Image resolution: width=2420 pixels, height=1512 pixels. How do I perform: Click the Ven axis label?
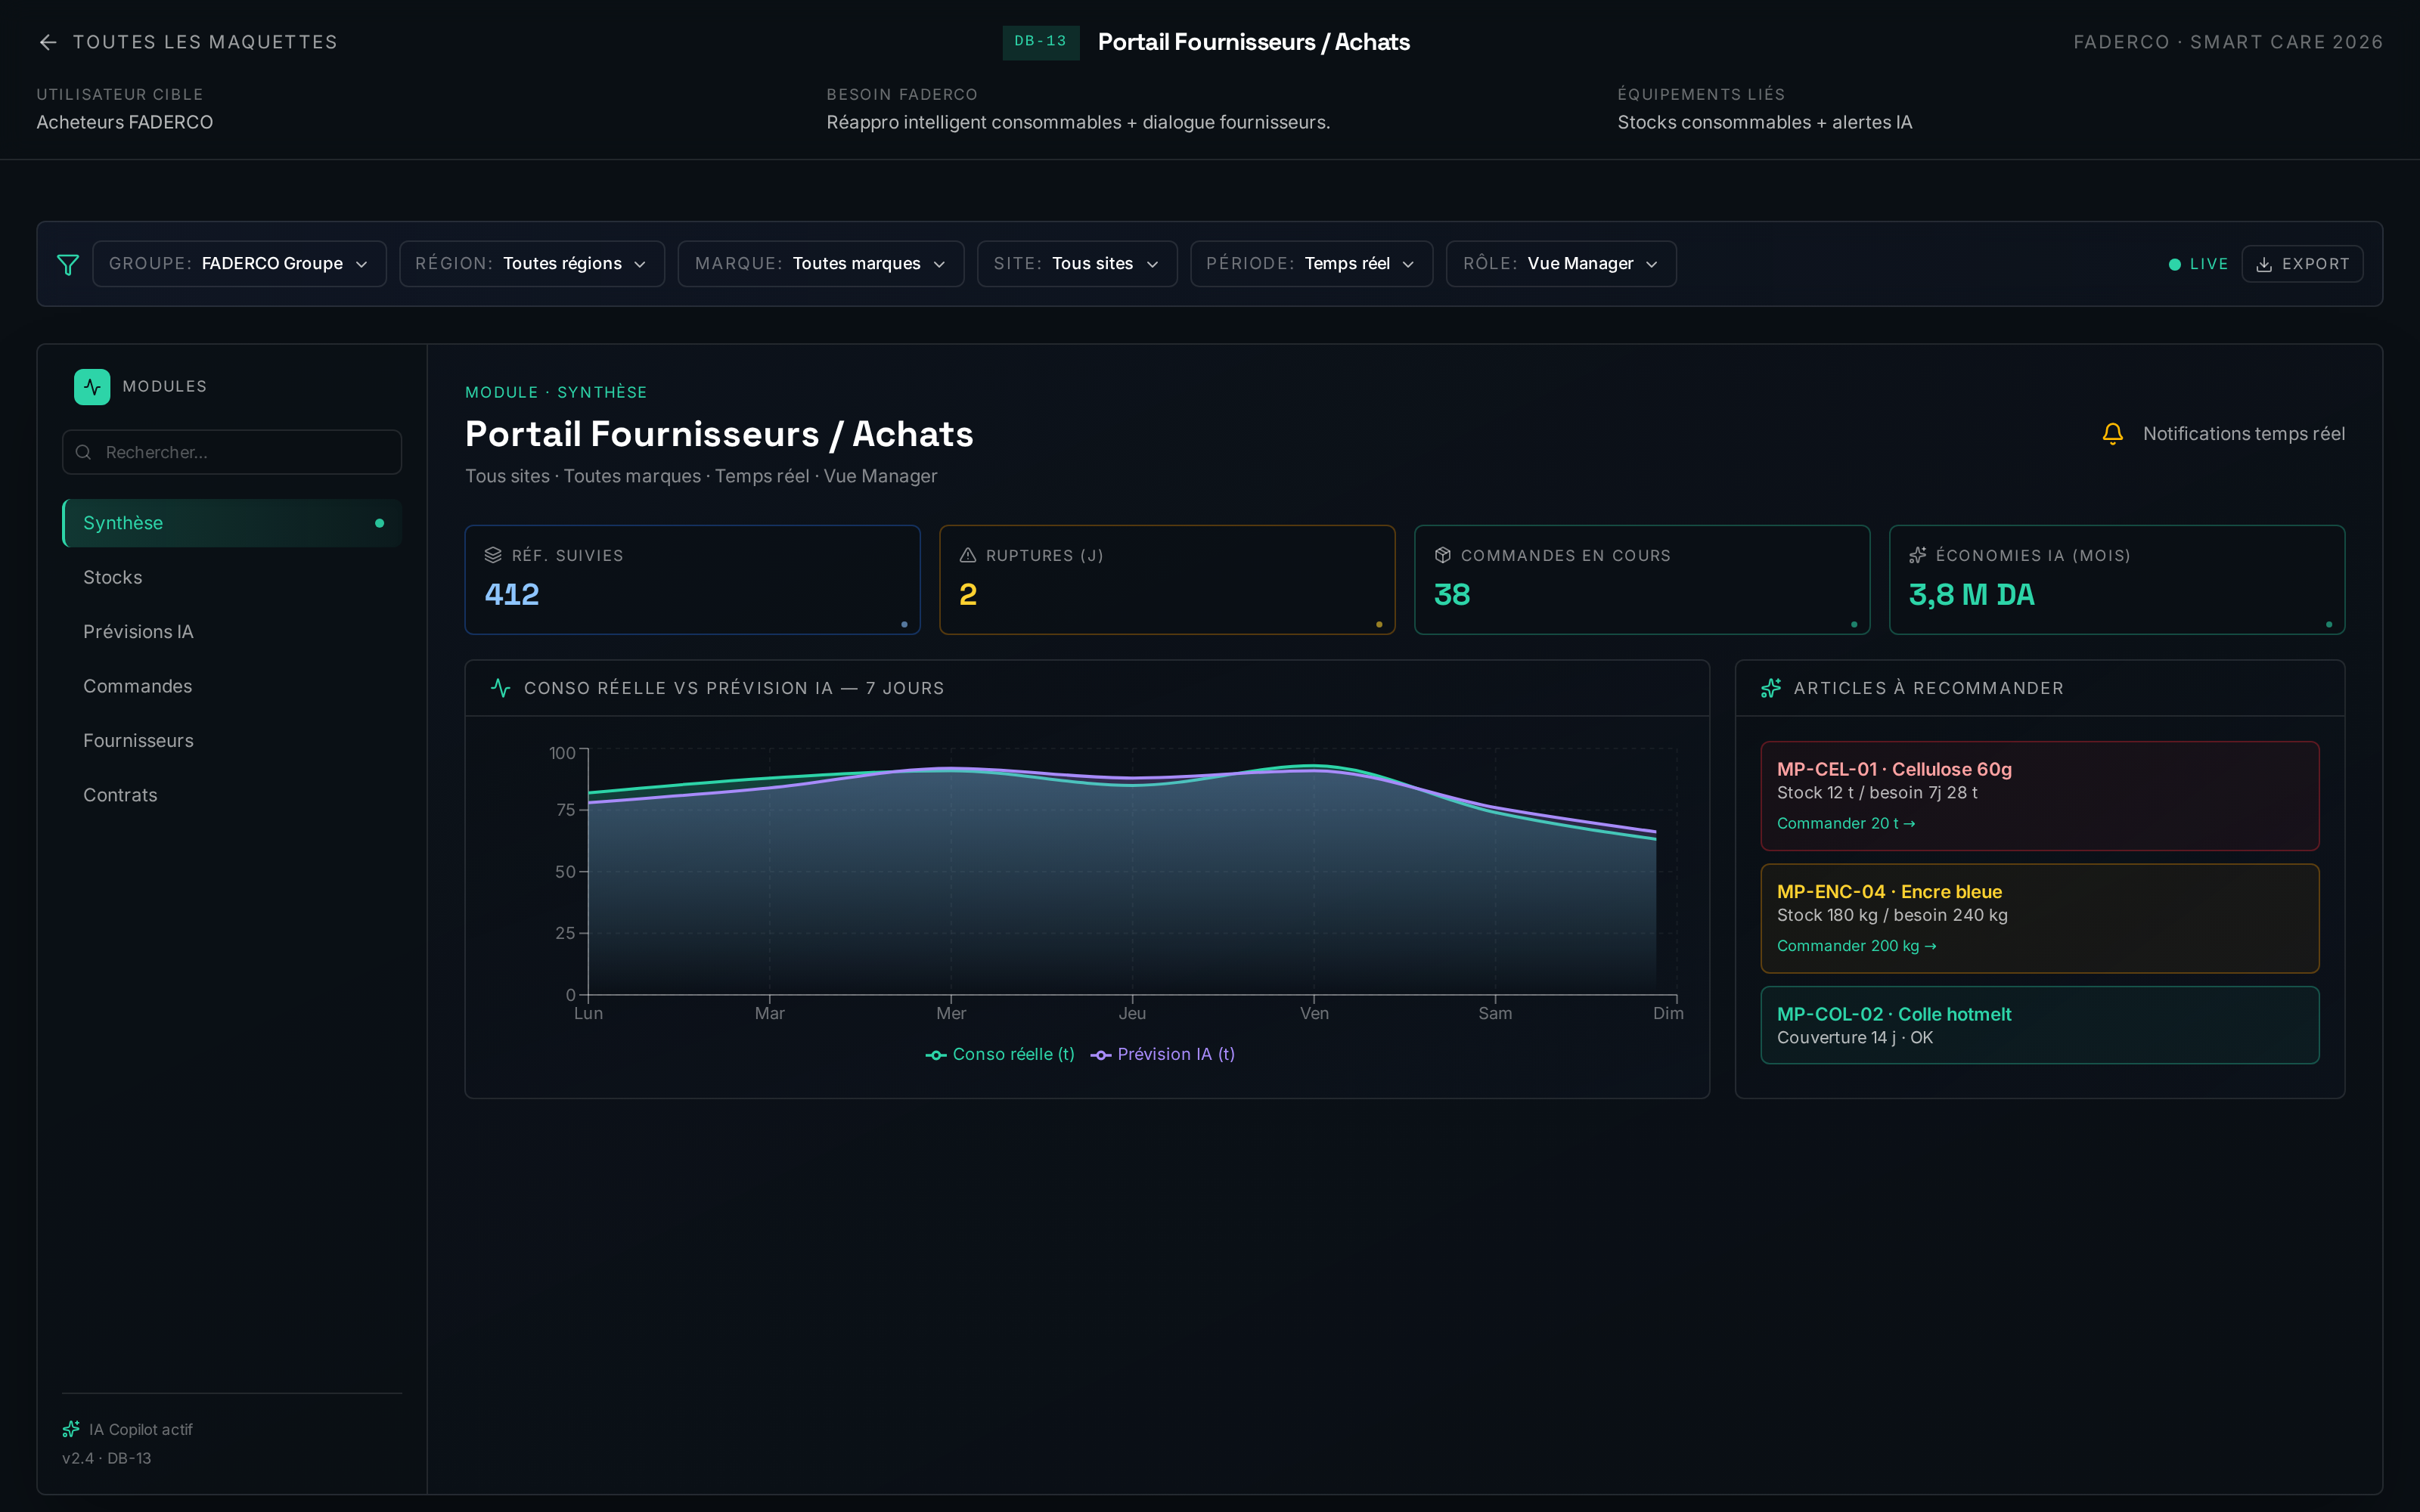tap(1314, 1014)
